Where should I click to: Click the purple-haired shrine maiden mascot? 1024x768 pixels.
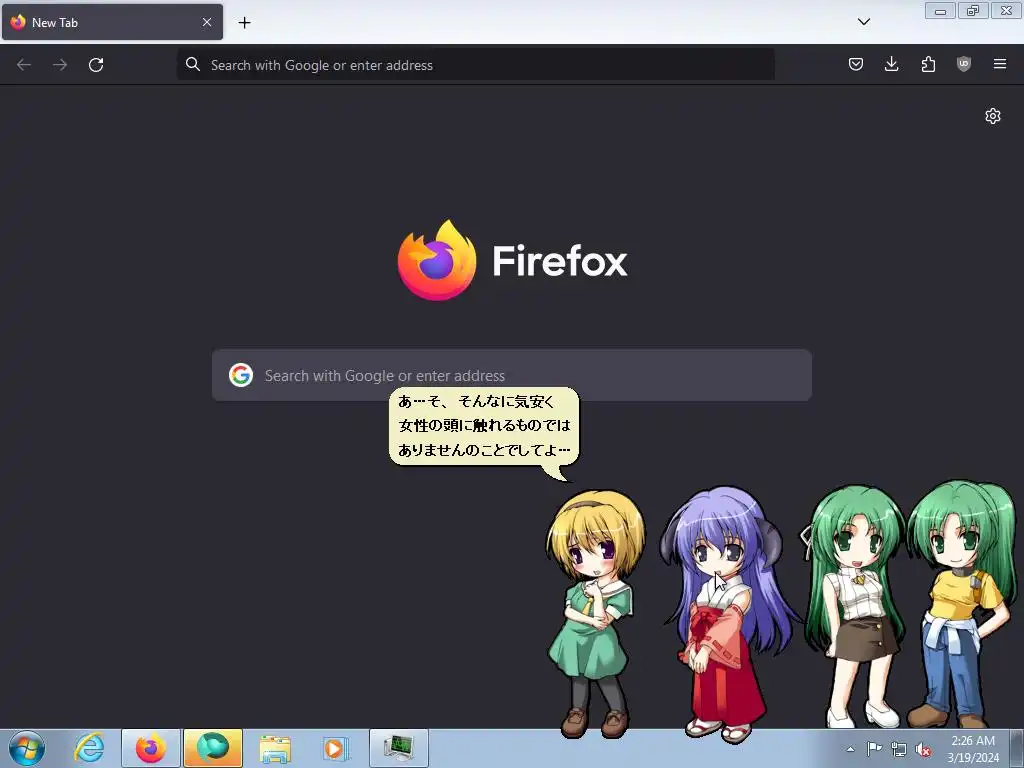(x=725, y=614)
